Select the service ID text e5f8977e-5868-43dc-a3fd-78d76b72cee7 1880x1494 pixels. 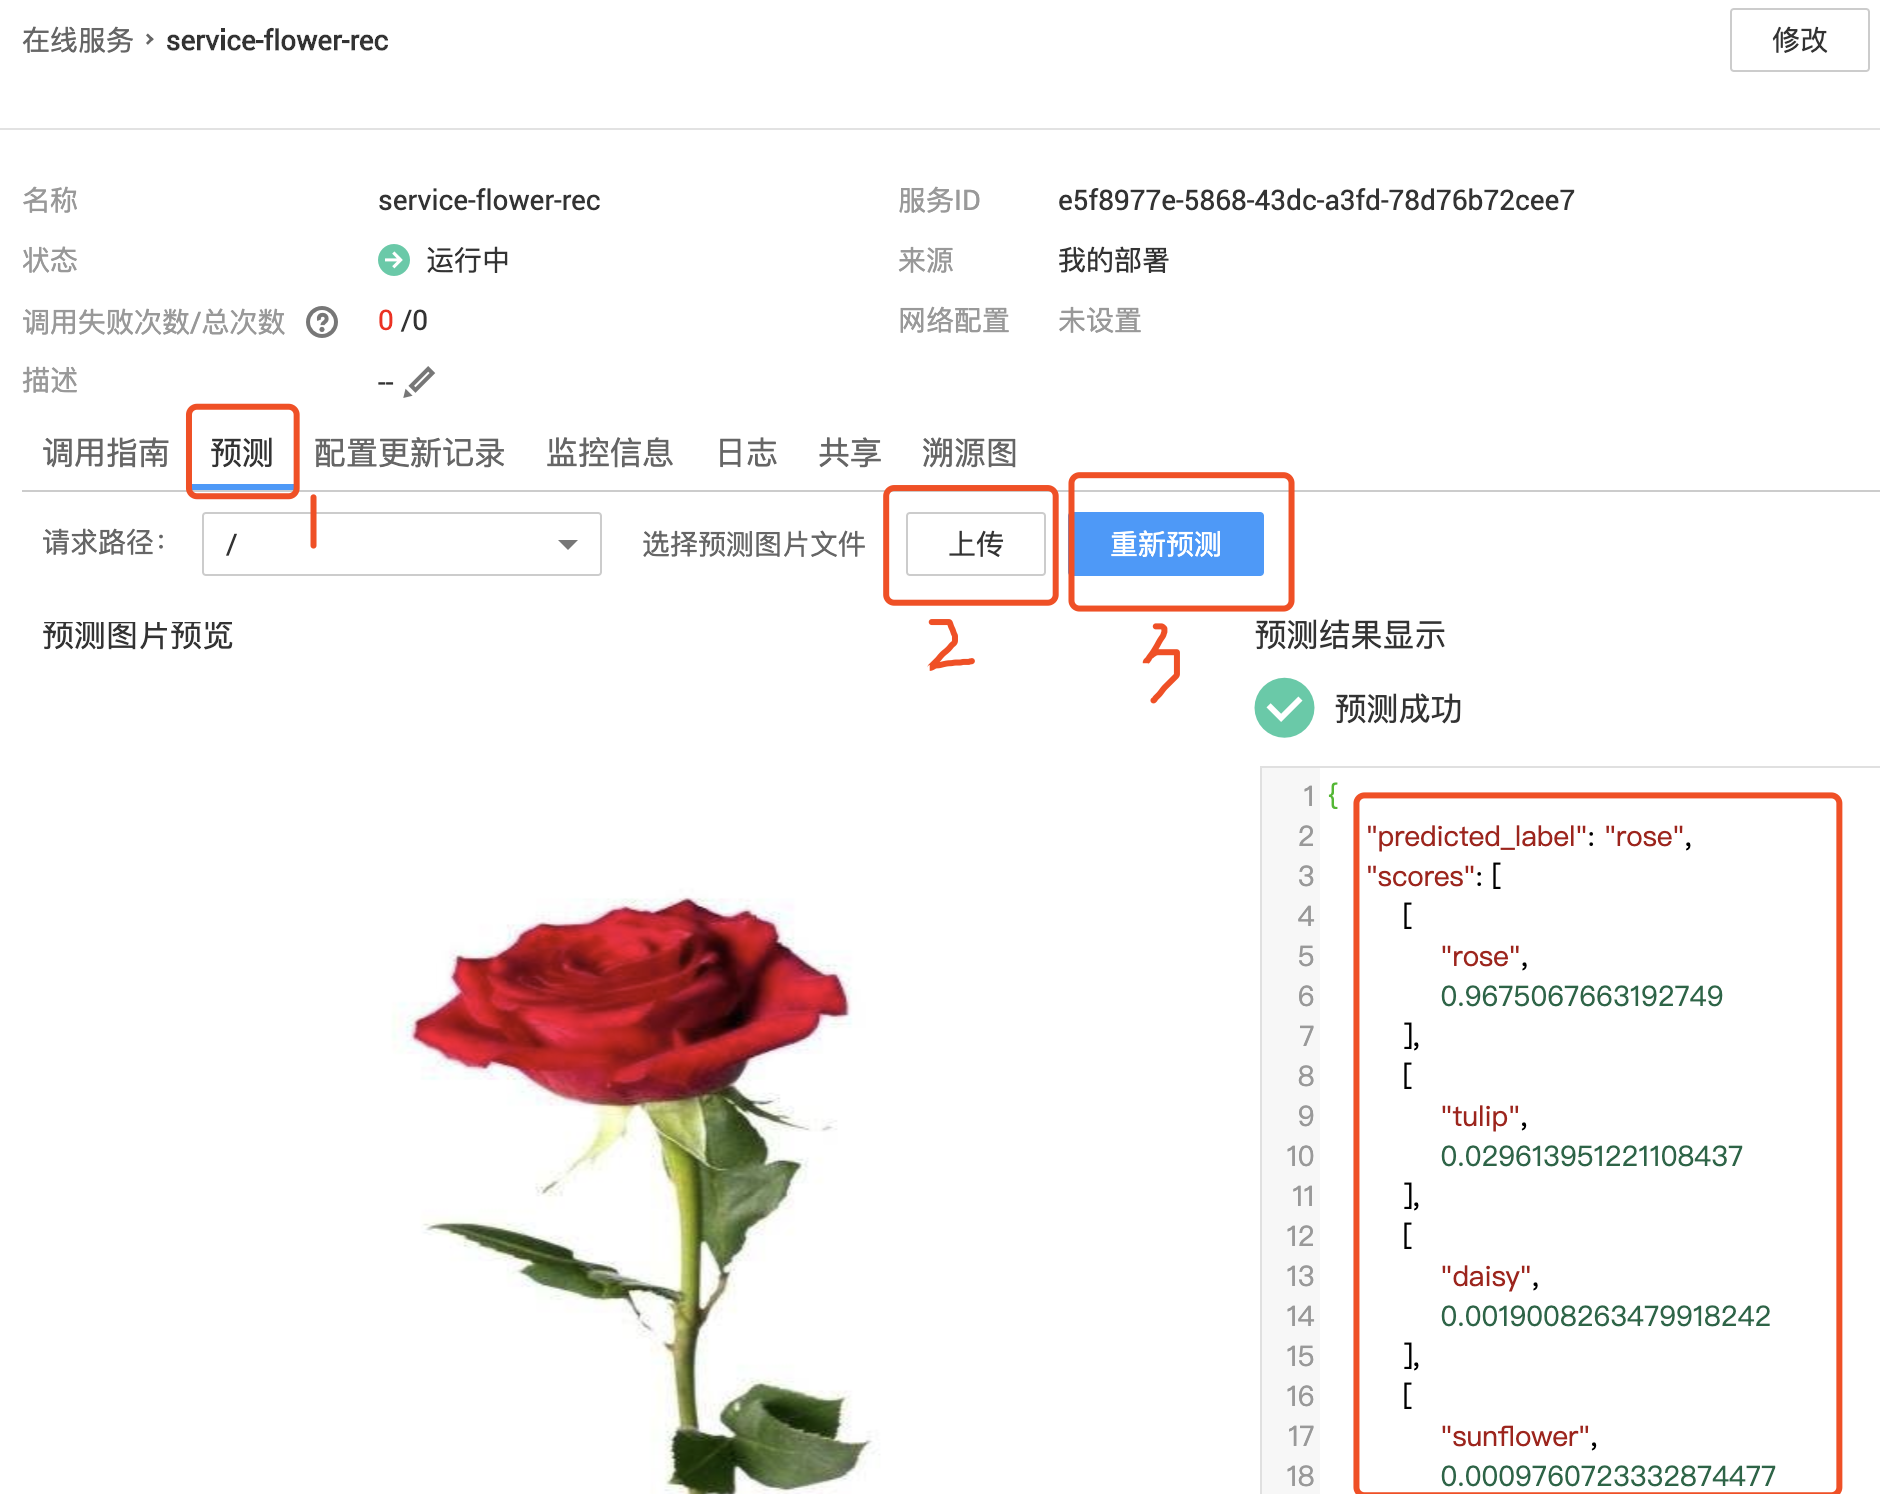point(1316,200)
